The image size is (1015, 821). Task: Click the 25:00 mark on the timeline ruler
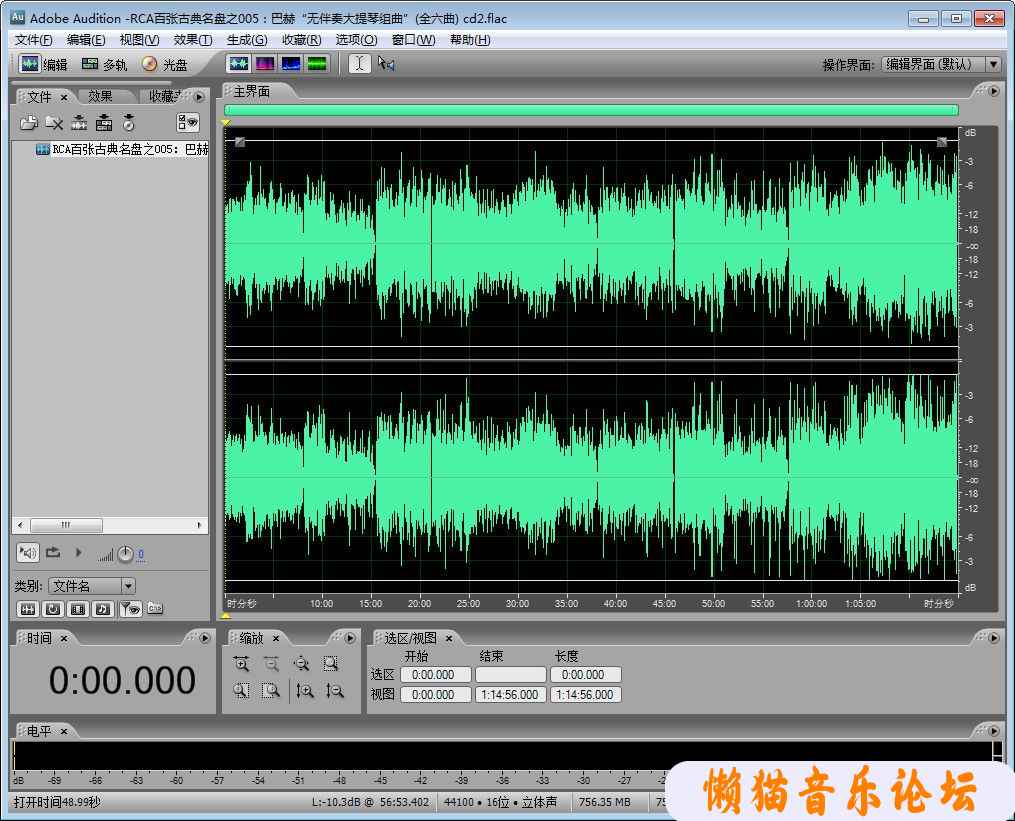(x=468, y=603)
